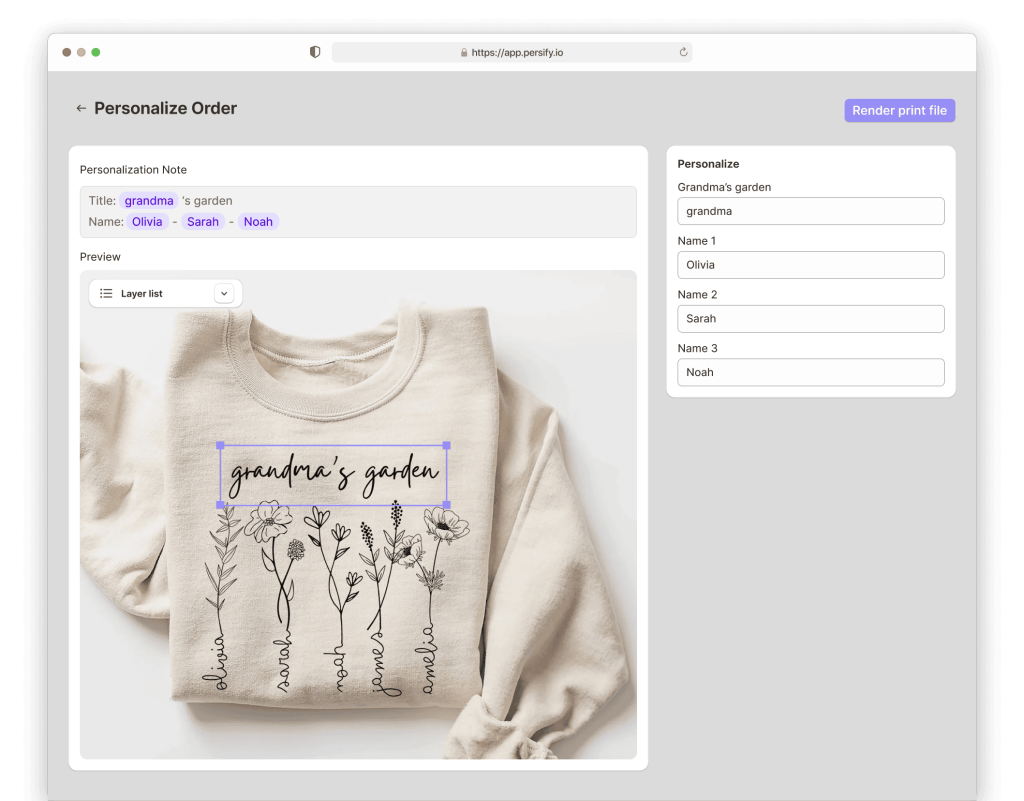Image resolution: width=1024 pixels, height=801 pixels.
Task: Click the top-left selection handle of title
Action: click(x=220, y=445)
